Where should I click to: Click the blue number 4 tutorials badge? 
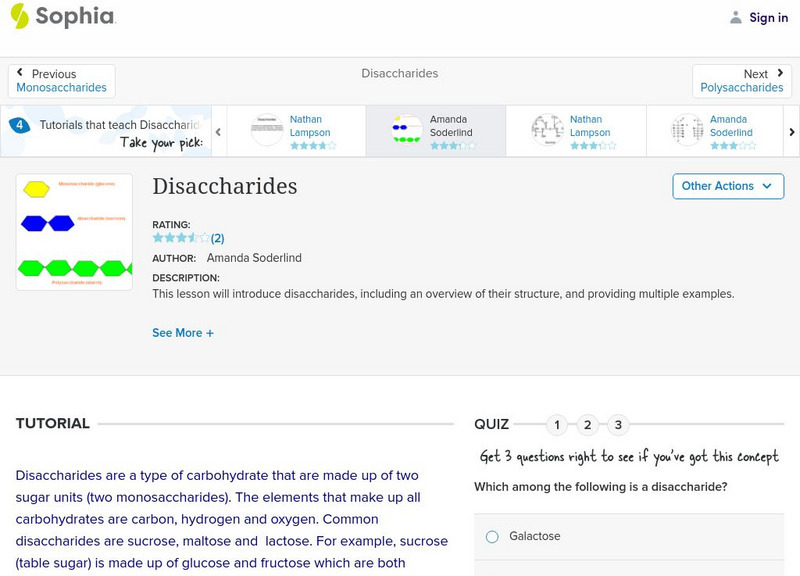[x=19, y=125]
